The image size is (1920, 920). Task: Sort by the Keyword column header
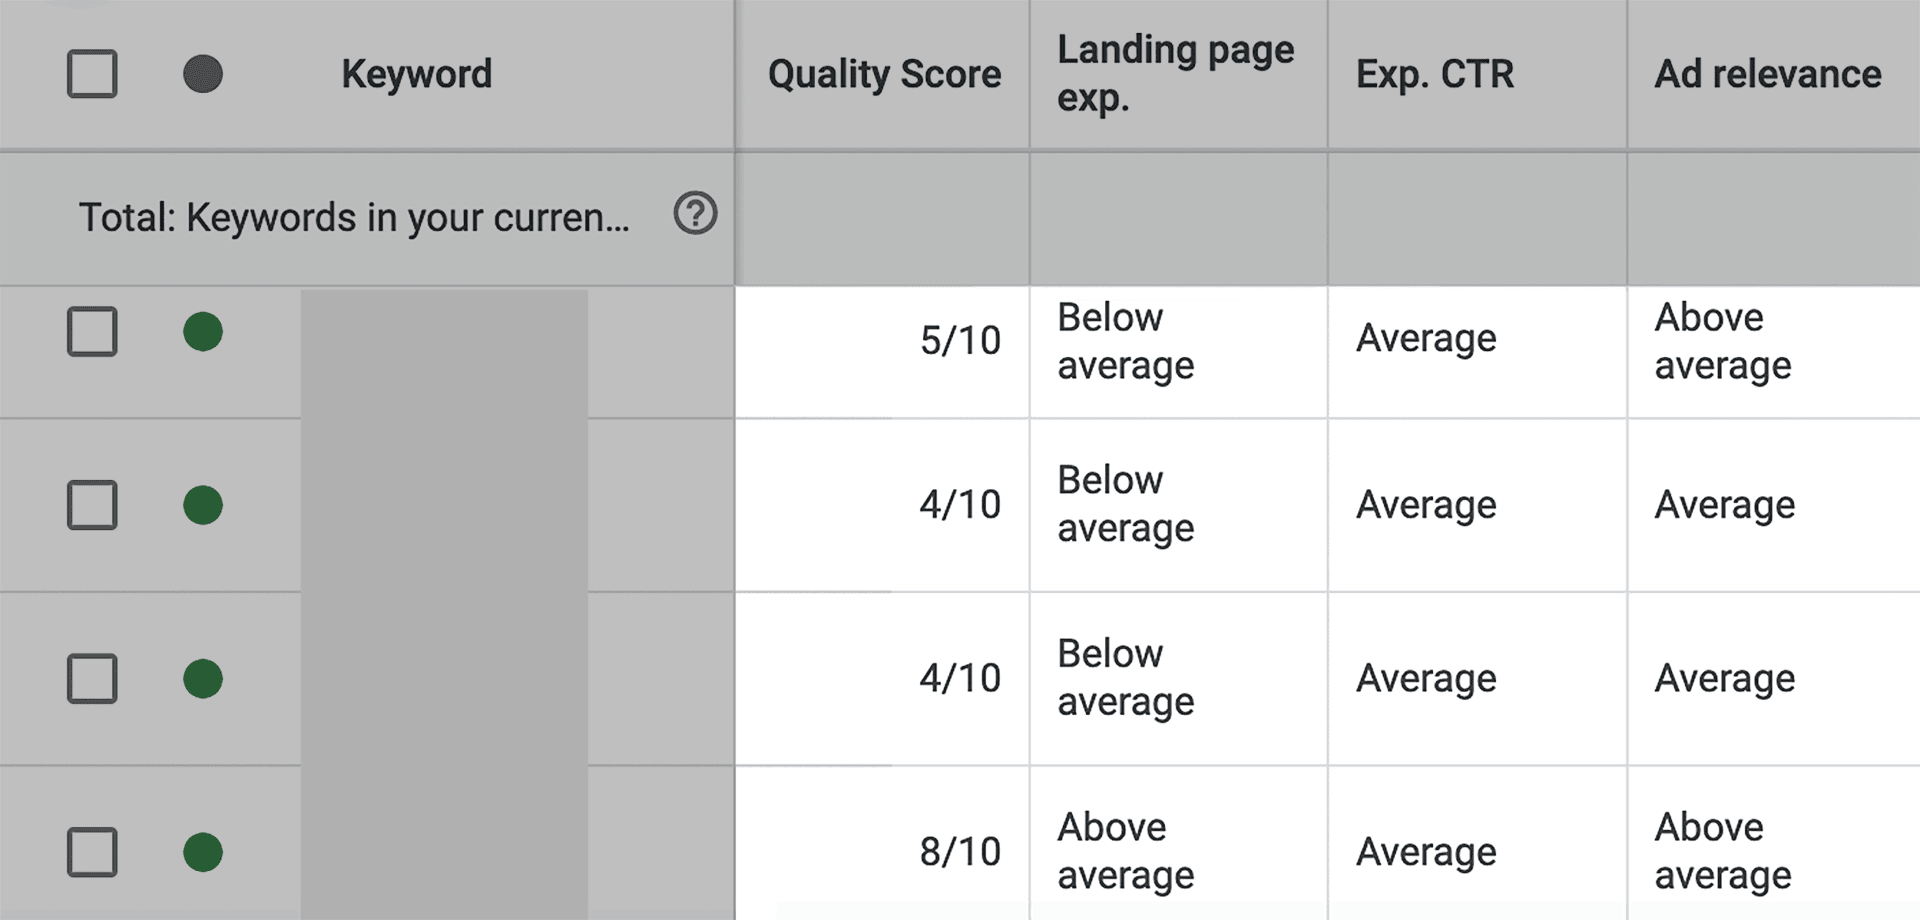[x=416, y=74]
